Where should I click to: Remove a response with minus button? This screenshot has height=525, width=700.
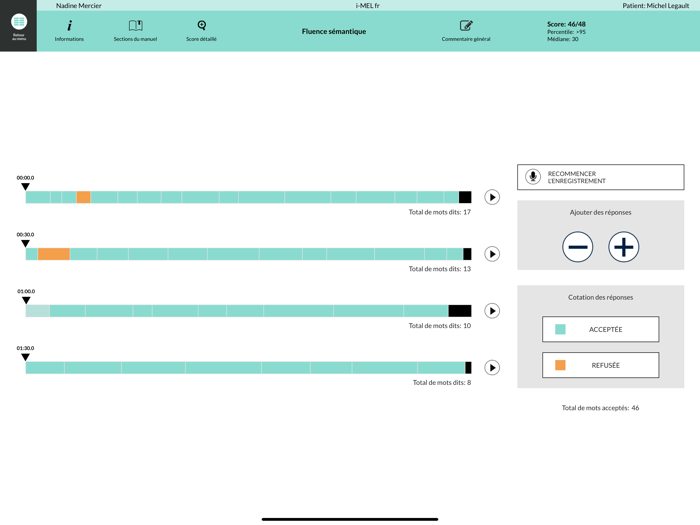tap(578, 247)
